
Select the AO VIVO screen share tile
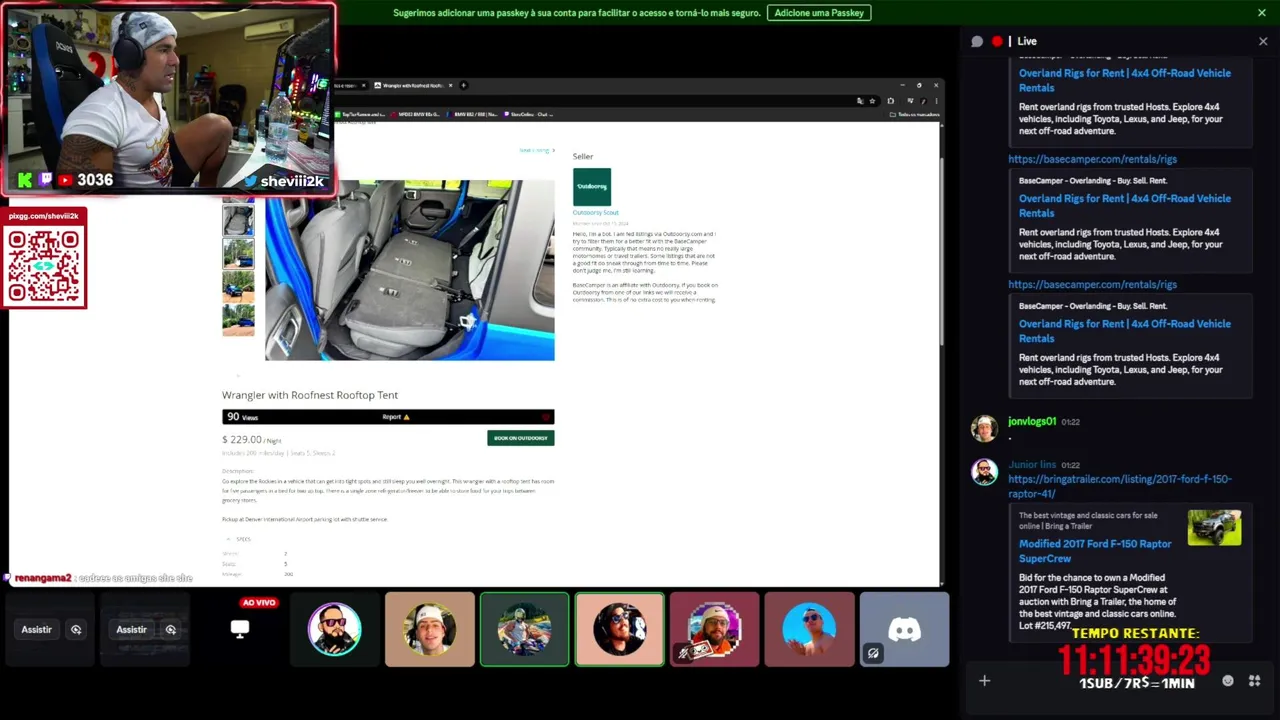[240, 629]
